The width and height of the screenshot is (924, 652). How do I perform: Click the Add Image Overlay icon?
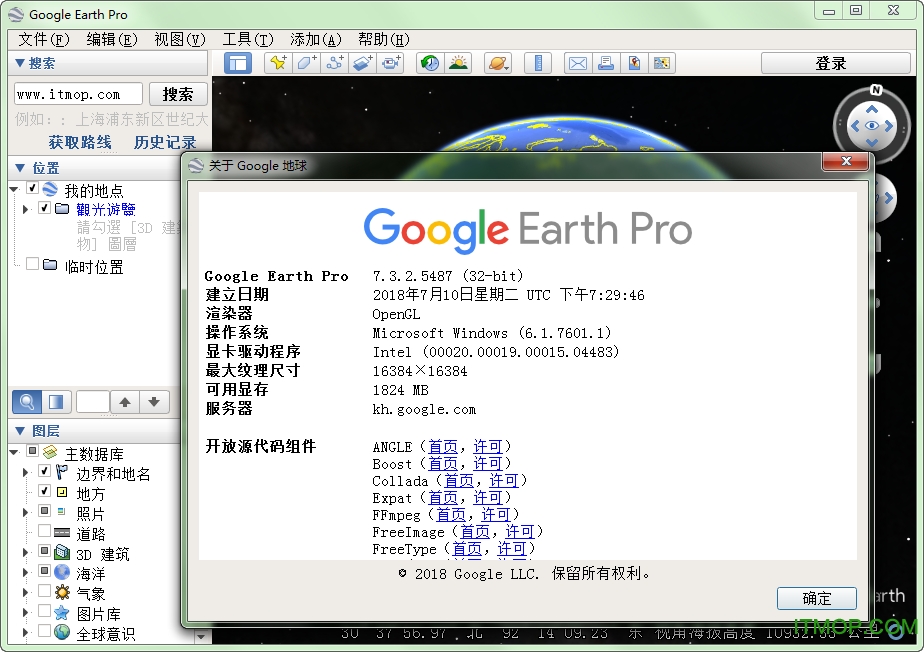(x=361, y=62)
